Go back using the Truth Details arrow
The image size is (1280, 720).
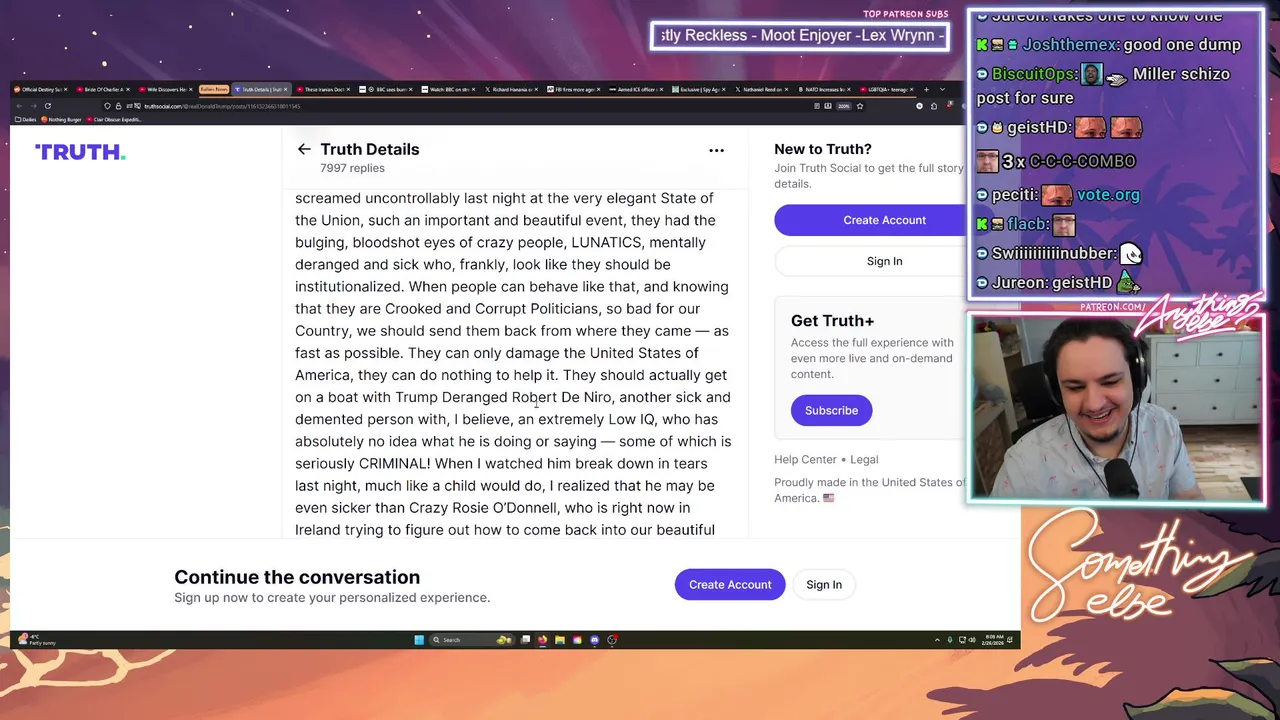coord(304,149)
